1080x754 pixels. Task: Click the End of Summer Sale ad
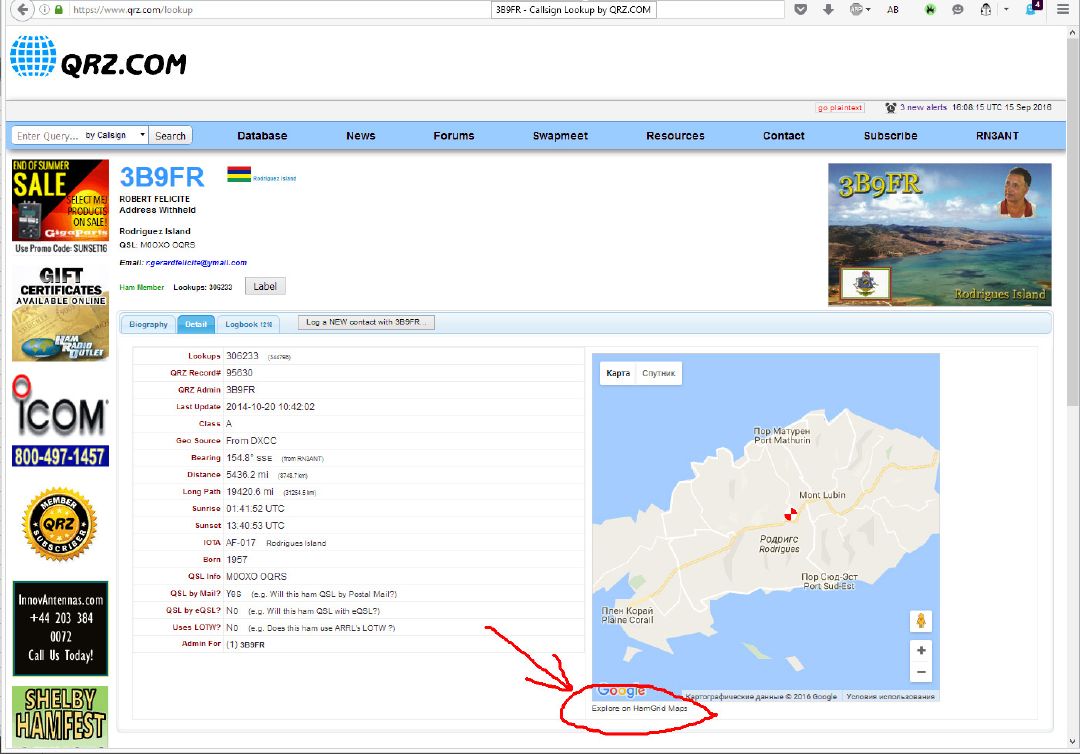pyautogui.click(x=61, y=207)
